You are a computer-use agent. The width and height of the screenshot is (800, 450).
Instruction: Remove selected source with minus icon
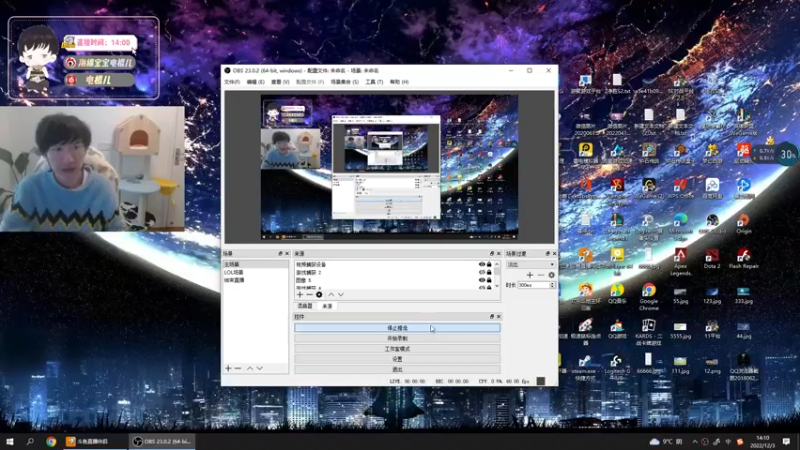click(x=308, y=295)
